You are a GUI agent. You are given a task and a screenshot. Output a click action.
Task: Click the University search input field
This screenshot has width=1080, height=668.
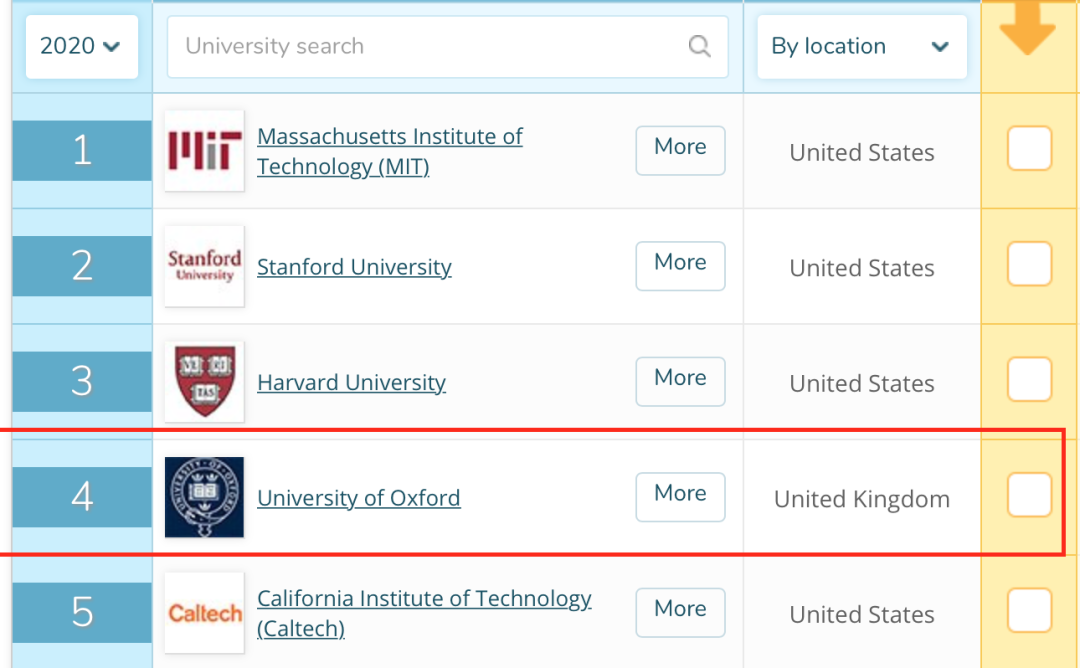(430, 46)
